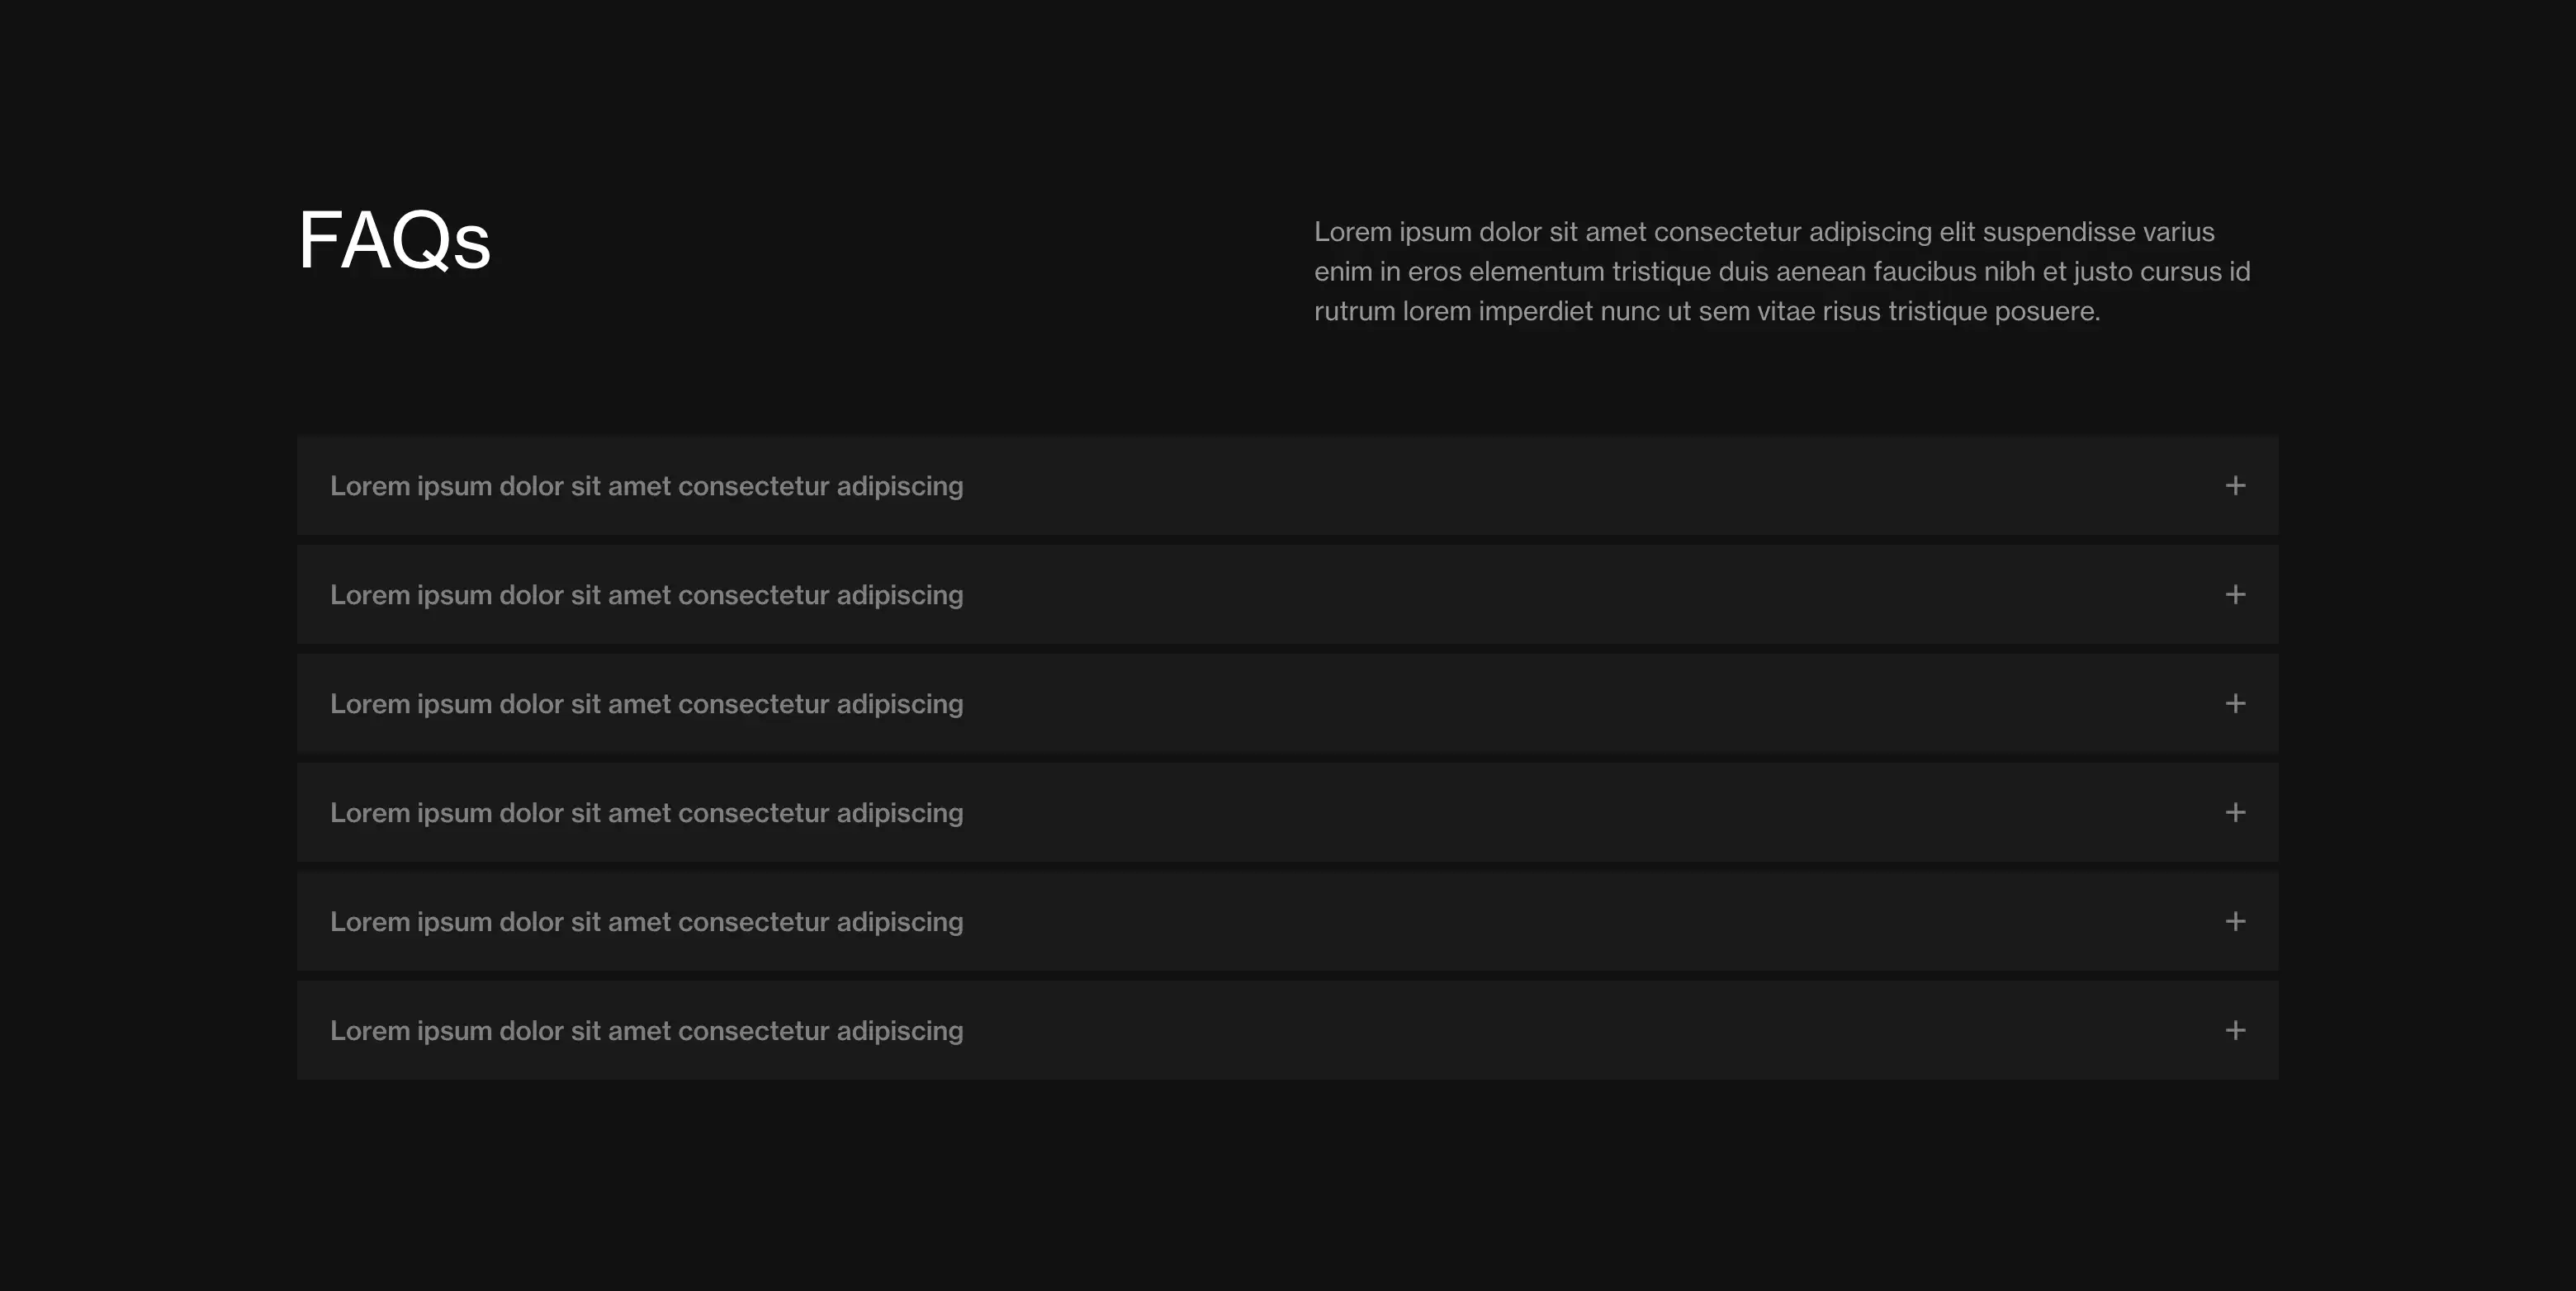
Task: Click the plus icon on the third FAQ row
Action: click(2235, 704)
